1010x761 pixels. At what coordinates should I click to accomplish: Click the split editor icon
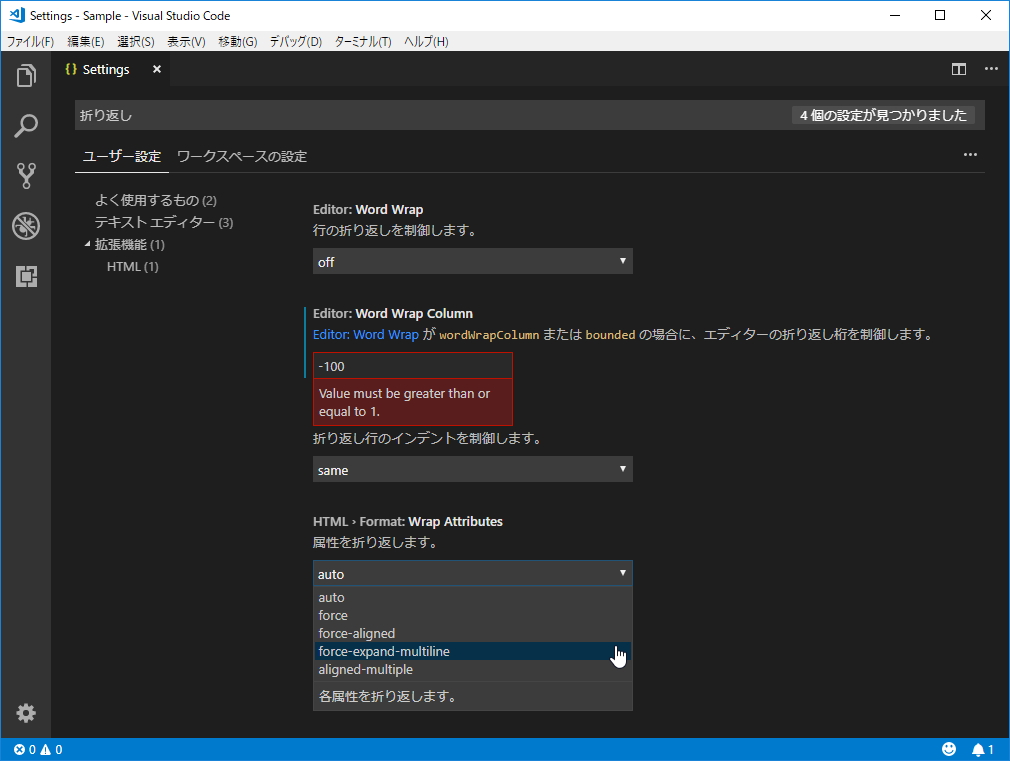point(958,69)
